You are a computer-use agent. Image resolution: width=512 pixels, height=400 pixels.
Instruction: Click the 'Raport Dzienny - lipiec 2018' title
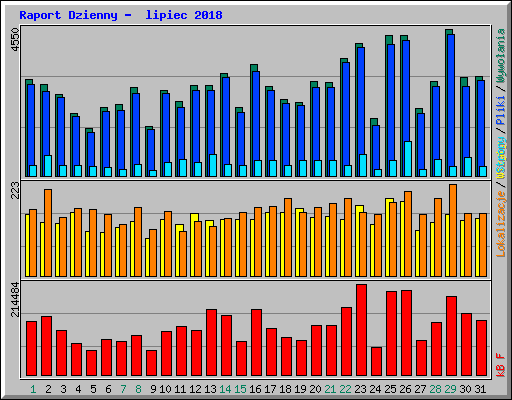pyautogui.click(x=121, y=15)
